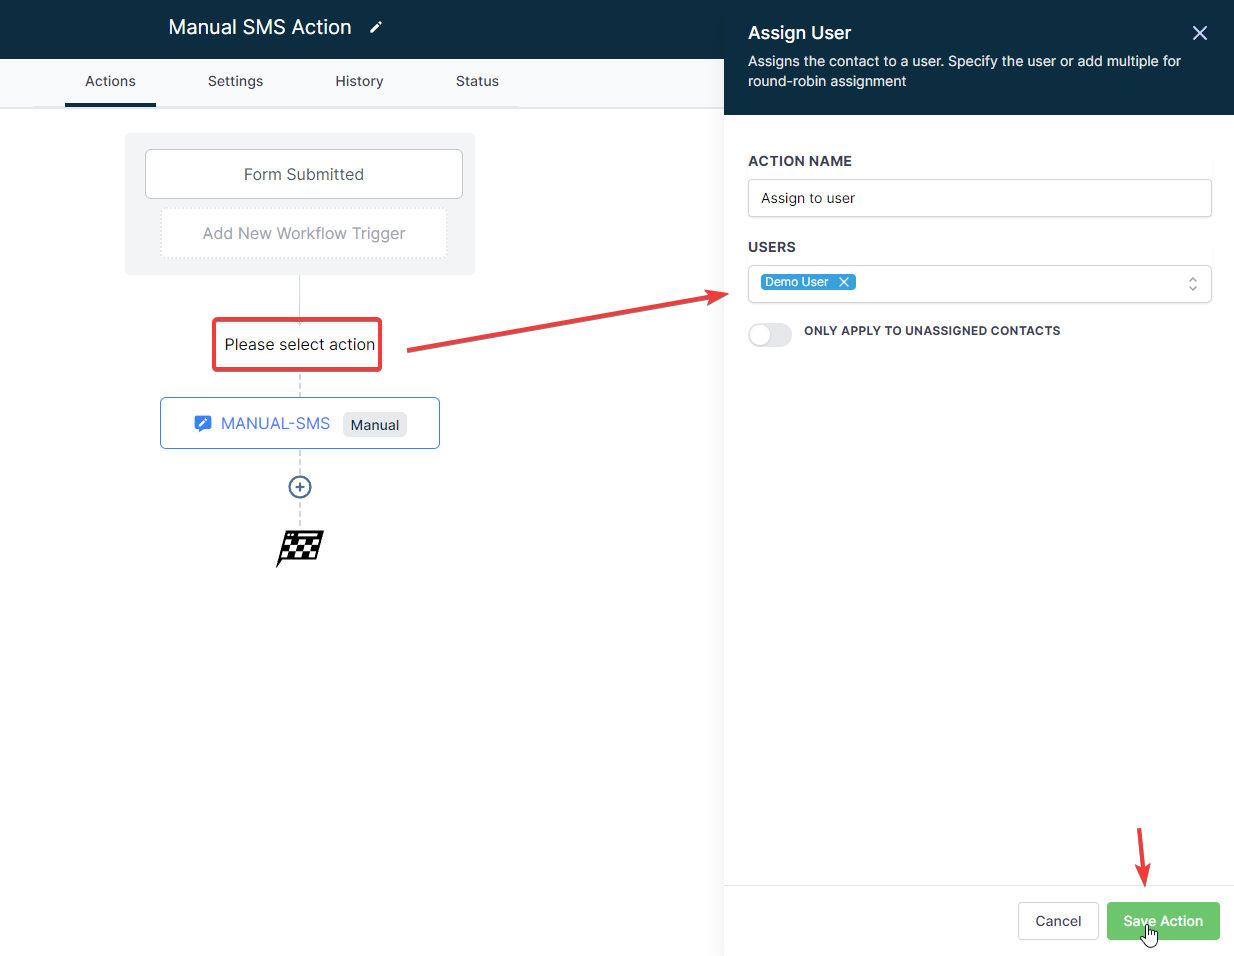This screenshot has width=1234, height=956.
Task: Click the Manual badge on MANUAL-SMS node
Action: pos(375,425)
